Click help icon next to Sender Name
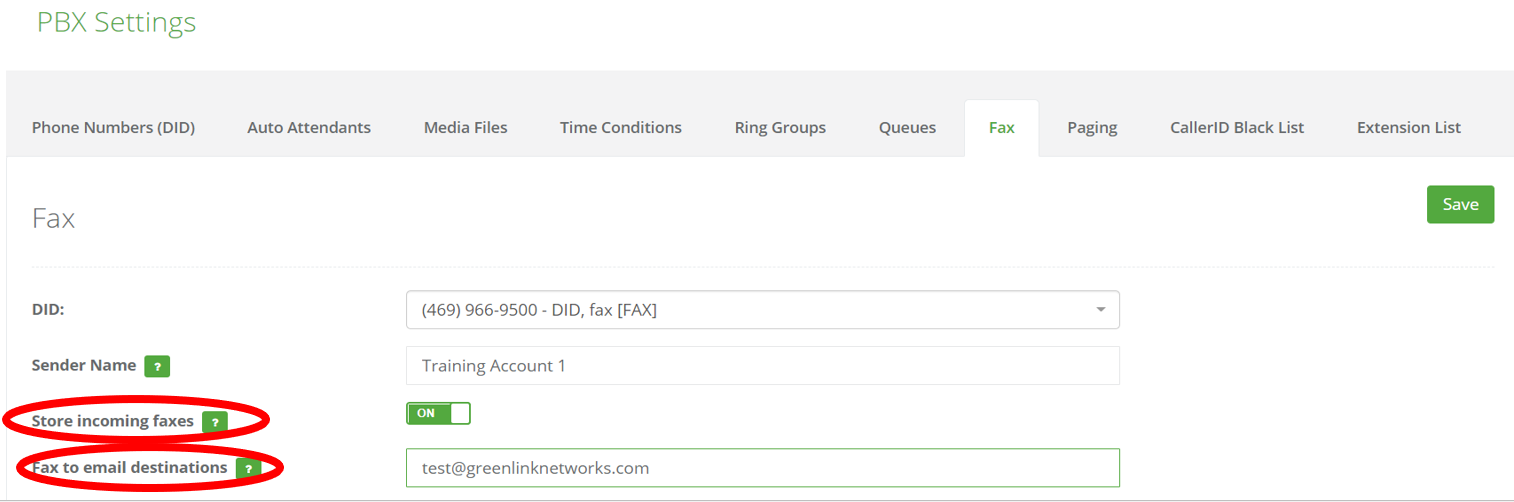 pyautogui.click(x=157, y=366)
